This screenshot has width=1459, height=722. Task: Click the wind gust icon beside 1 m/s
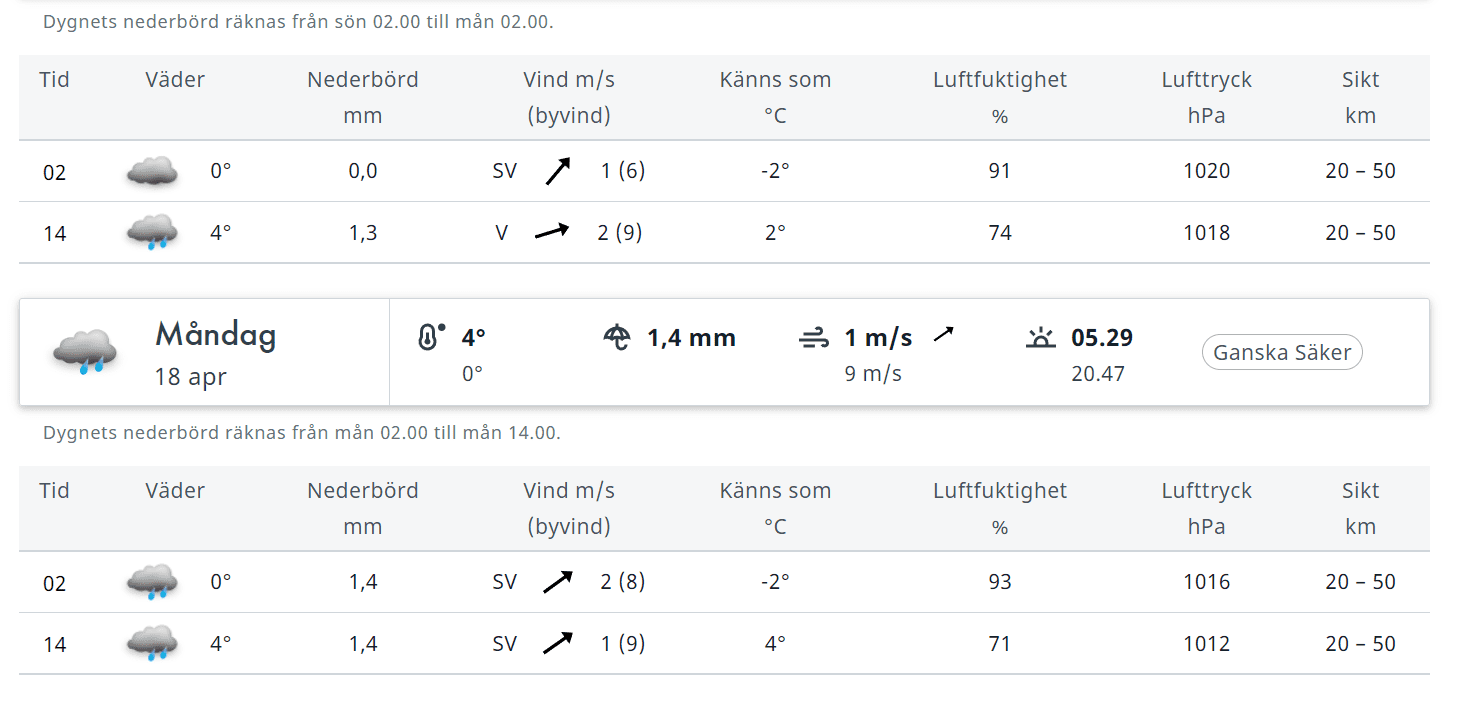tap(814, 339)
